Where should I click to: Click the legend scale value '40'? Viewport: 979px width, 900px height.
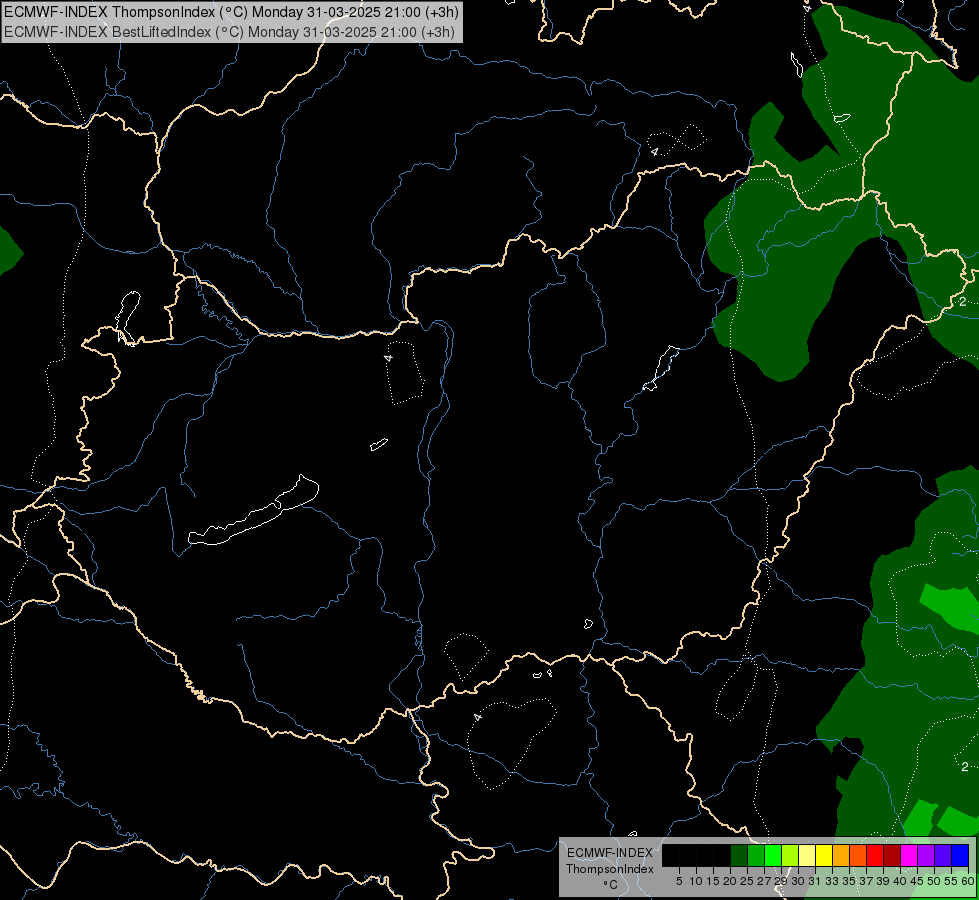pyautogui.click(x=900, y=881)
